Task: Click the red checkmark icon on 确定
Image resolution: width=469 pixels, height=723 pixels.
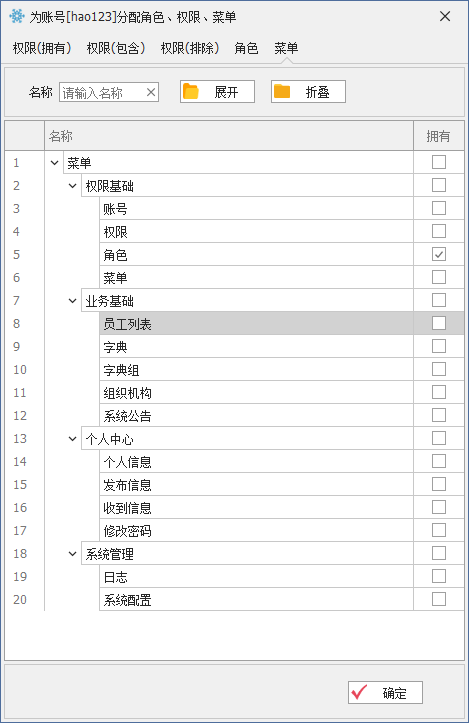Action: click(x=359, y=692)
